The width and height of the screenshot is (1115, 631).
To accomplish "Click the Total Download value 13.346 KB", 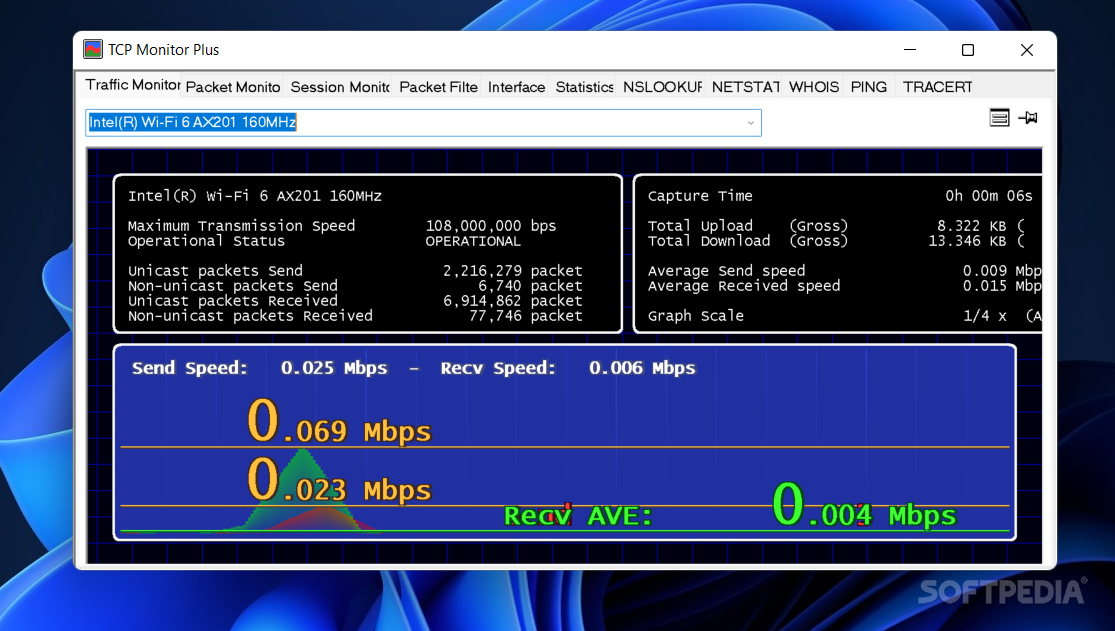I will [967, 241].
